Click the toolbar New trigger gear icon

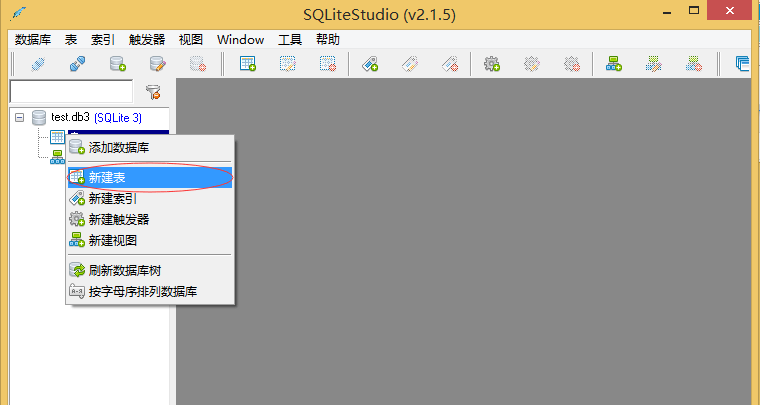click(492, 64)
